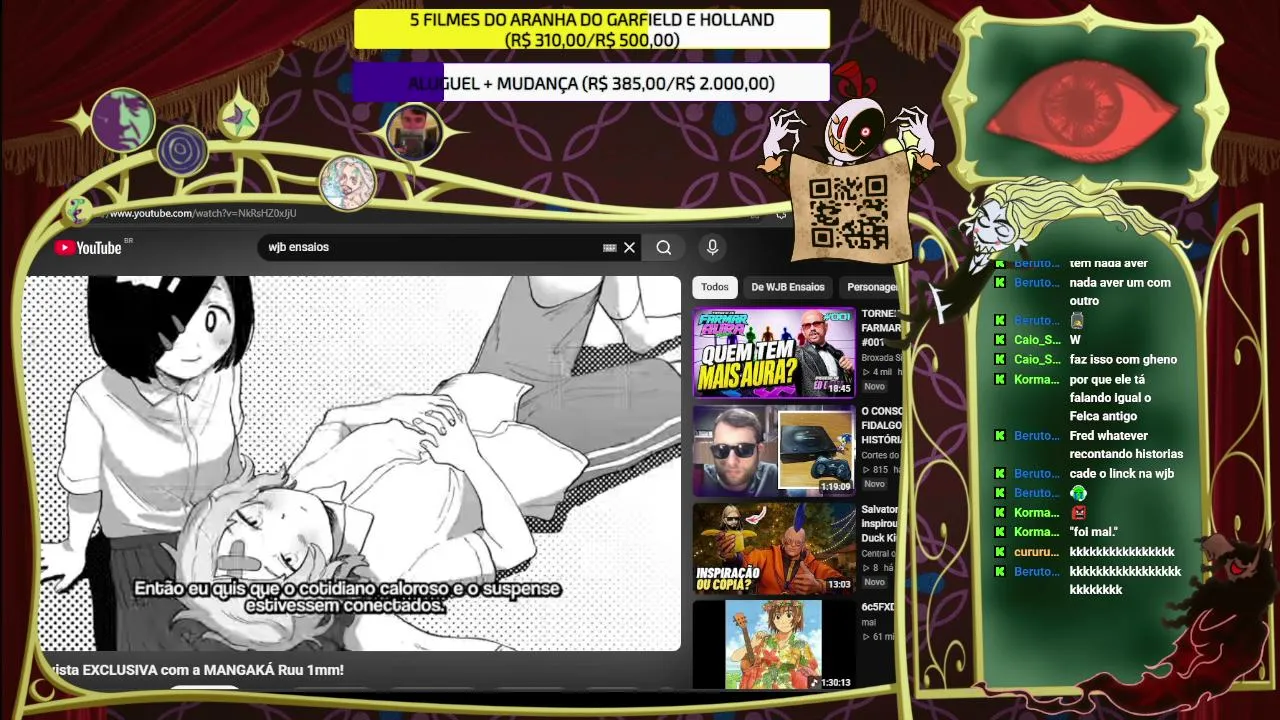Click Caio_S username beside "faz isso com gheno"
This screenshot has width=1280, height=720.
click(x=1037, y=359)
